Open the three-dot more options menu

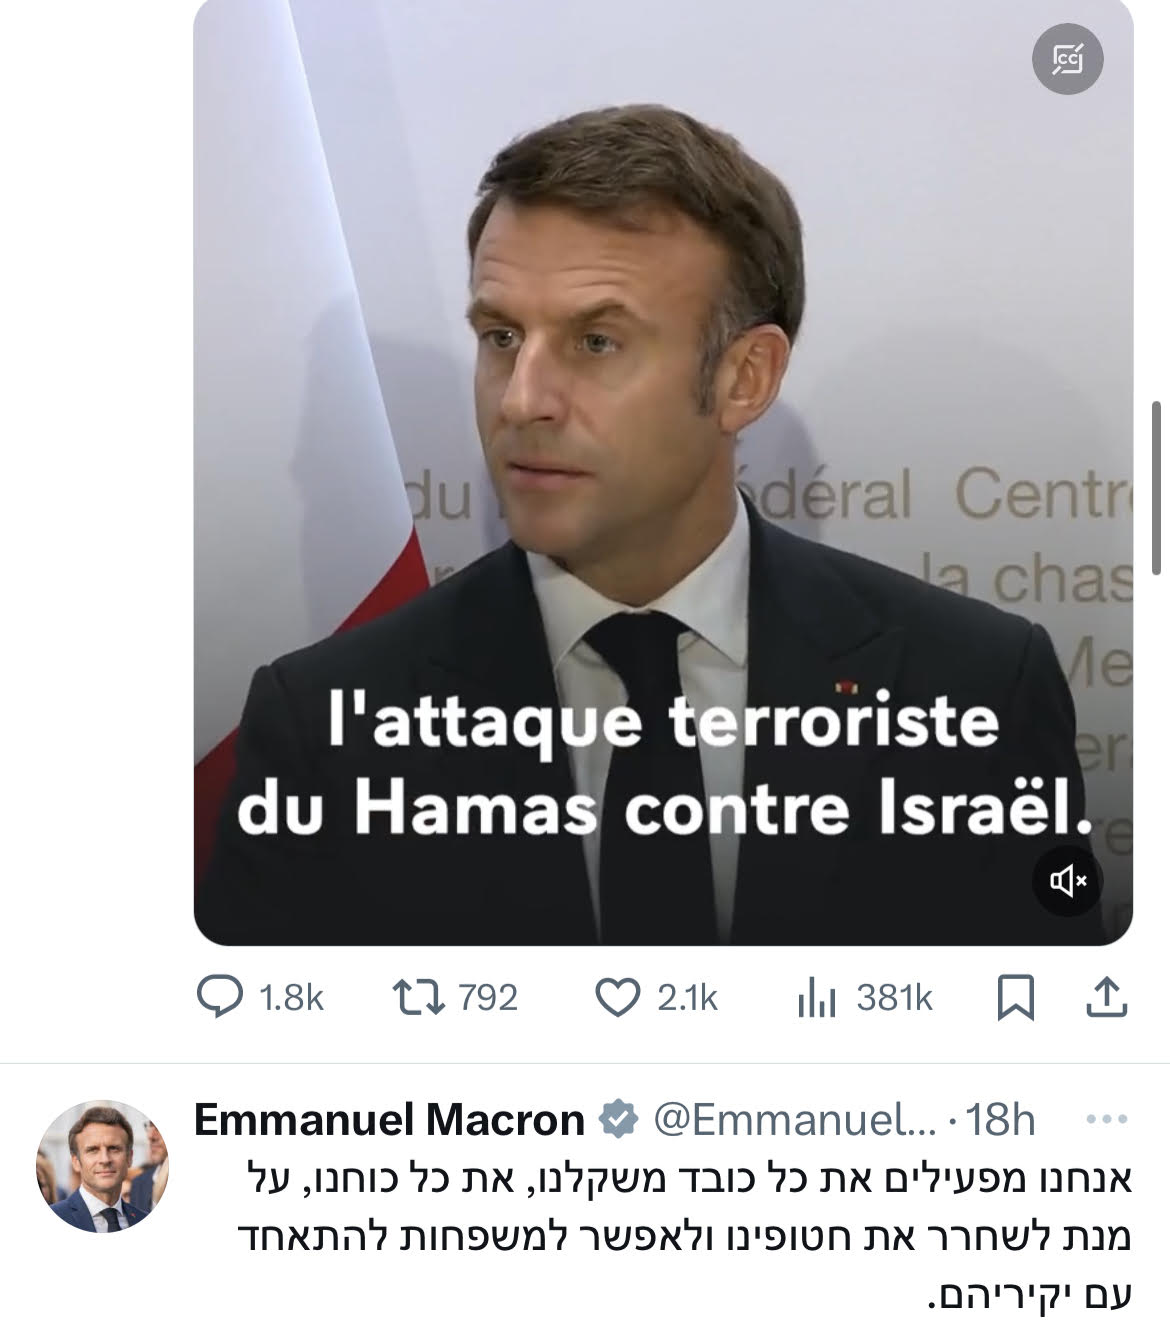pyautogui.click(x=1106, y=1120)
